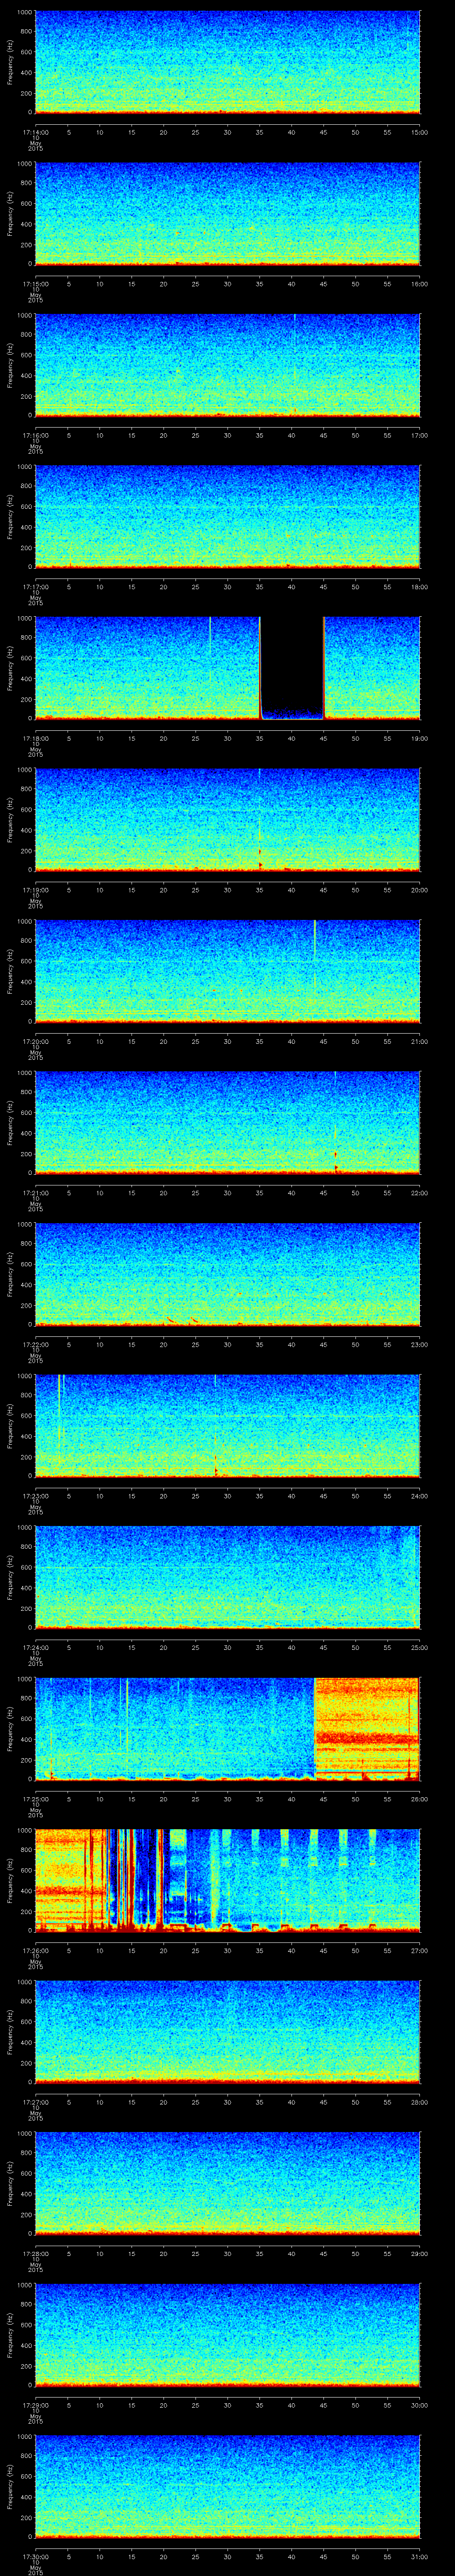Viewport: 455px width, 2576px height.
Task: Select the 17:15:00 time axis label
Action: pyautogui.click(x=35, y=284)
